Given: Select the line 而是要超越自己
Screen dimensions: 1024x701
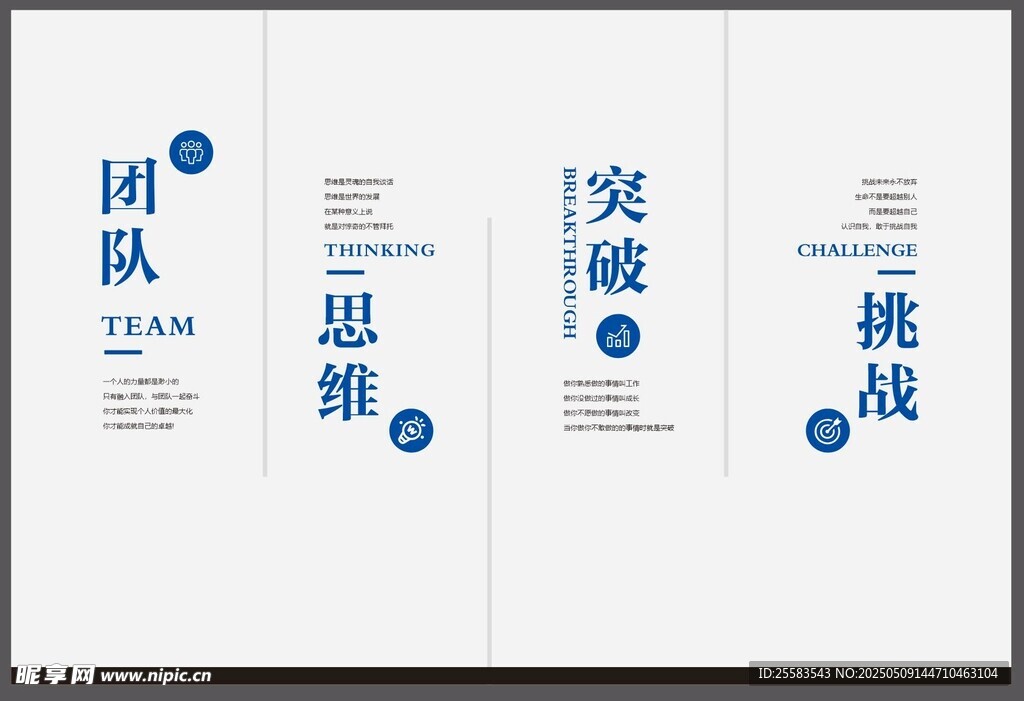Looking at the screenshot, I should click(x=893, y=212).
